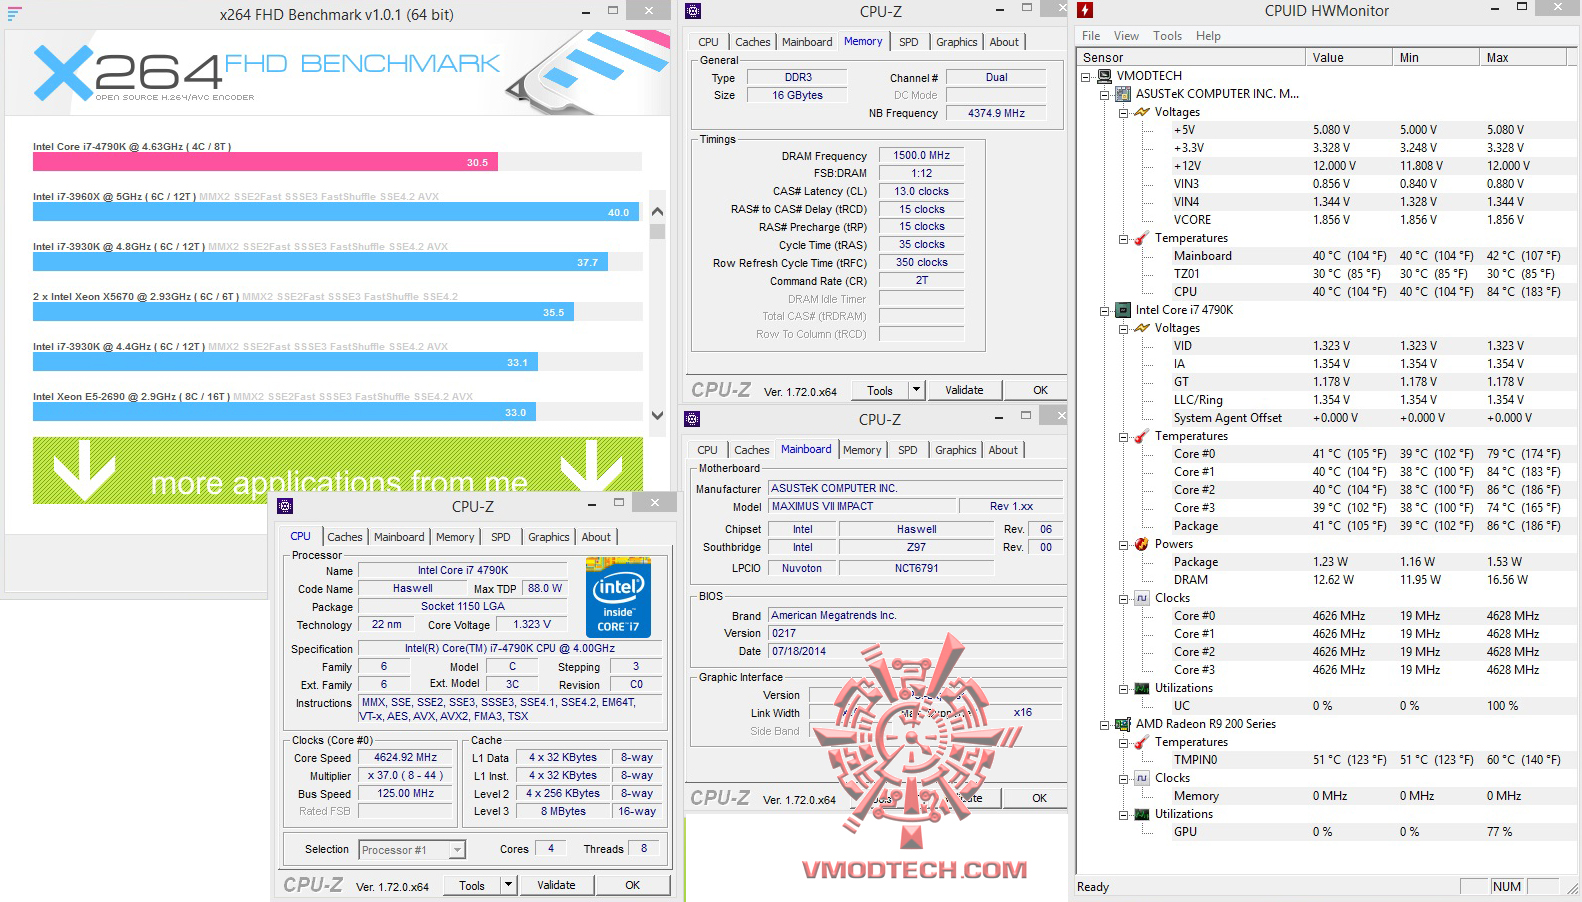Click the Powers icon in HWMonitor

coord(1141,544)
